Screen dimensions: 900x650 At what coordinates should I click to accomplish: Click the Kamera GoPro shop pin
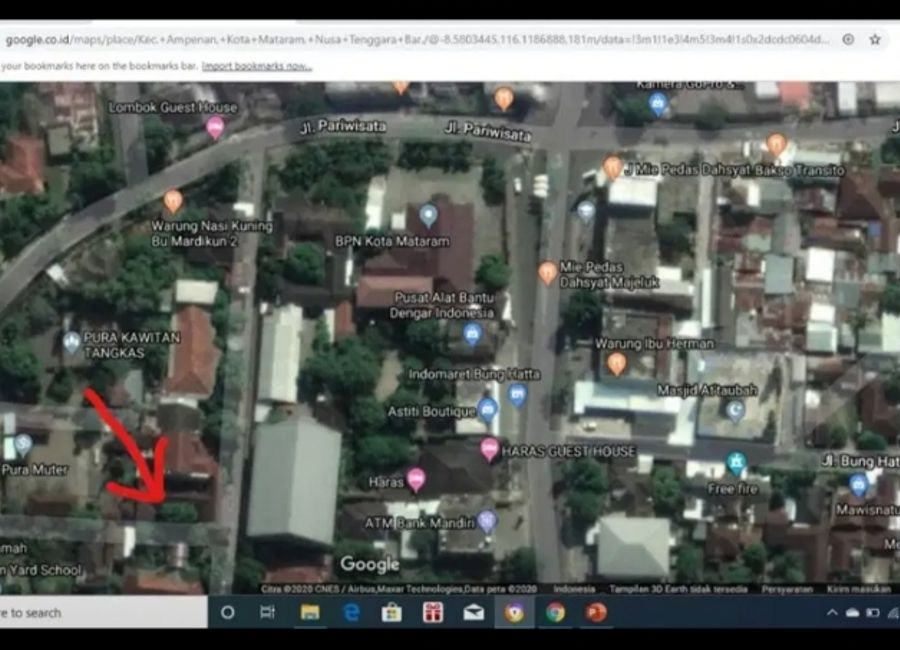(658, 105)
